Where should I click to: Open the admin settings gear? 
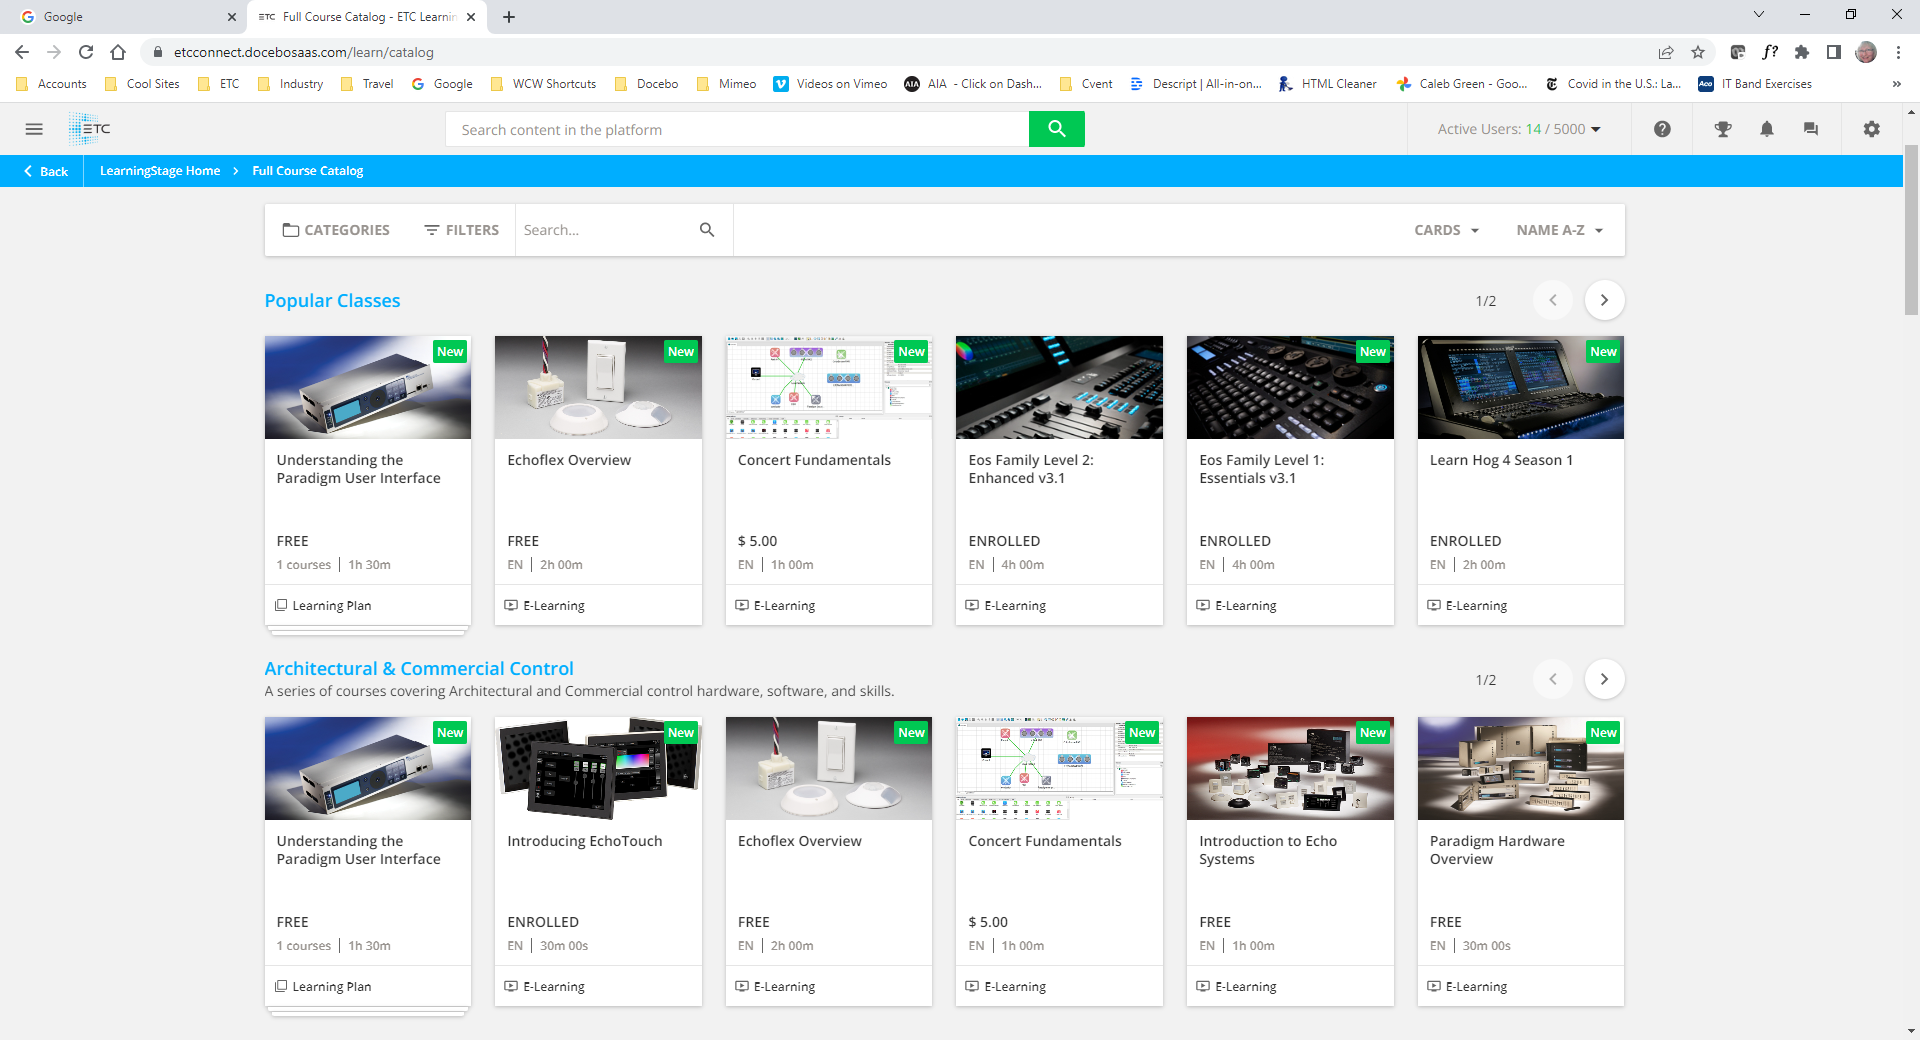(x=1871, y=129)
